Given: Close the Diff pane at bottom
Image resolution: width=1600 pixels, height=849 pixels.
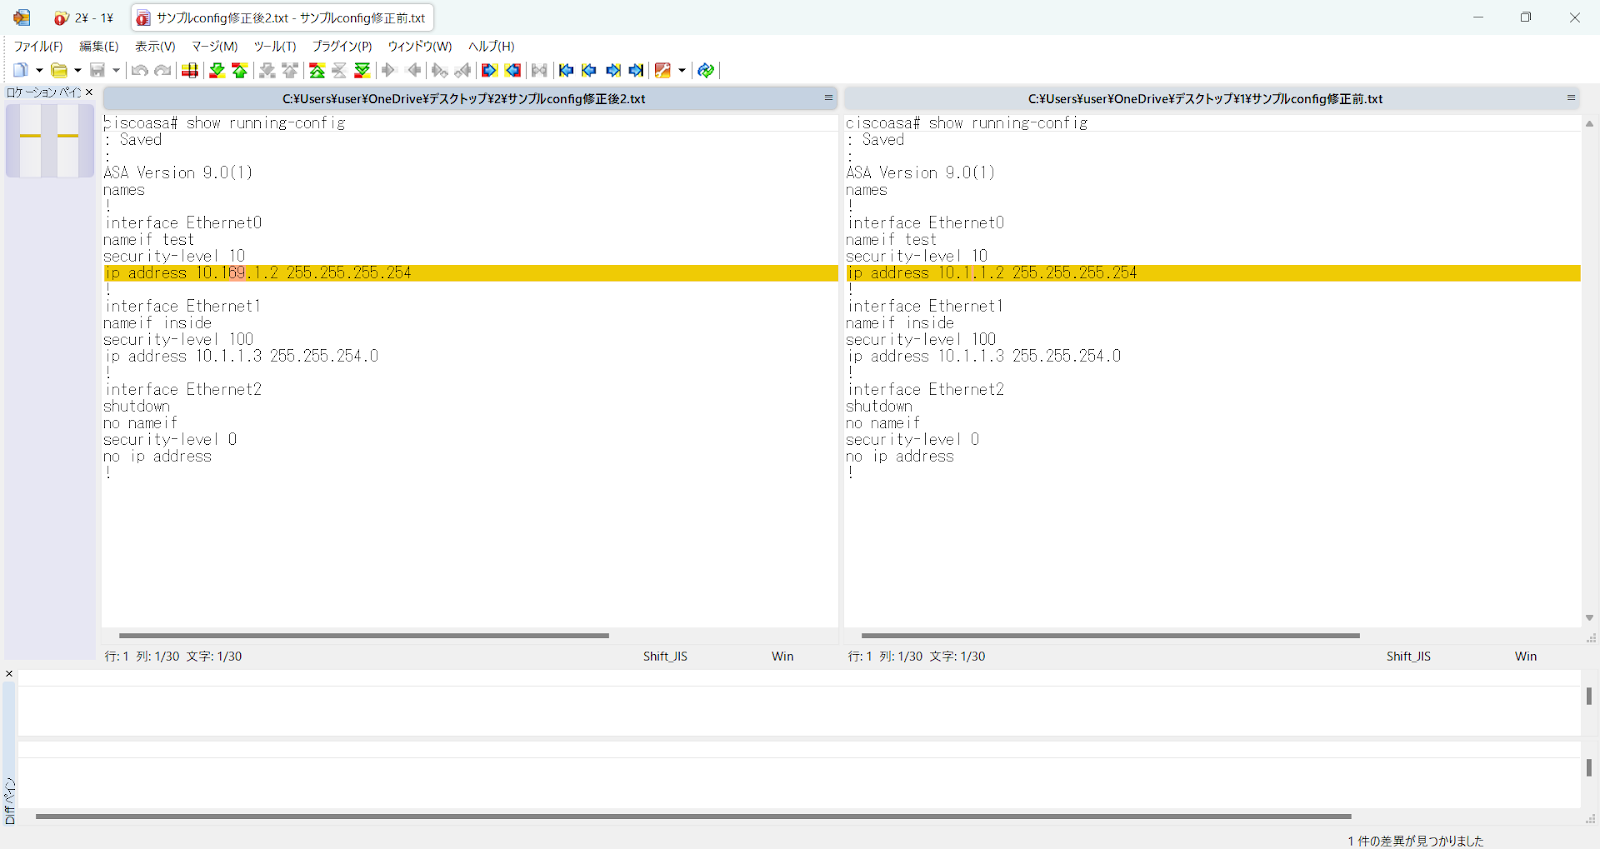Looking at the screenshot, I should 9,674.
